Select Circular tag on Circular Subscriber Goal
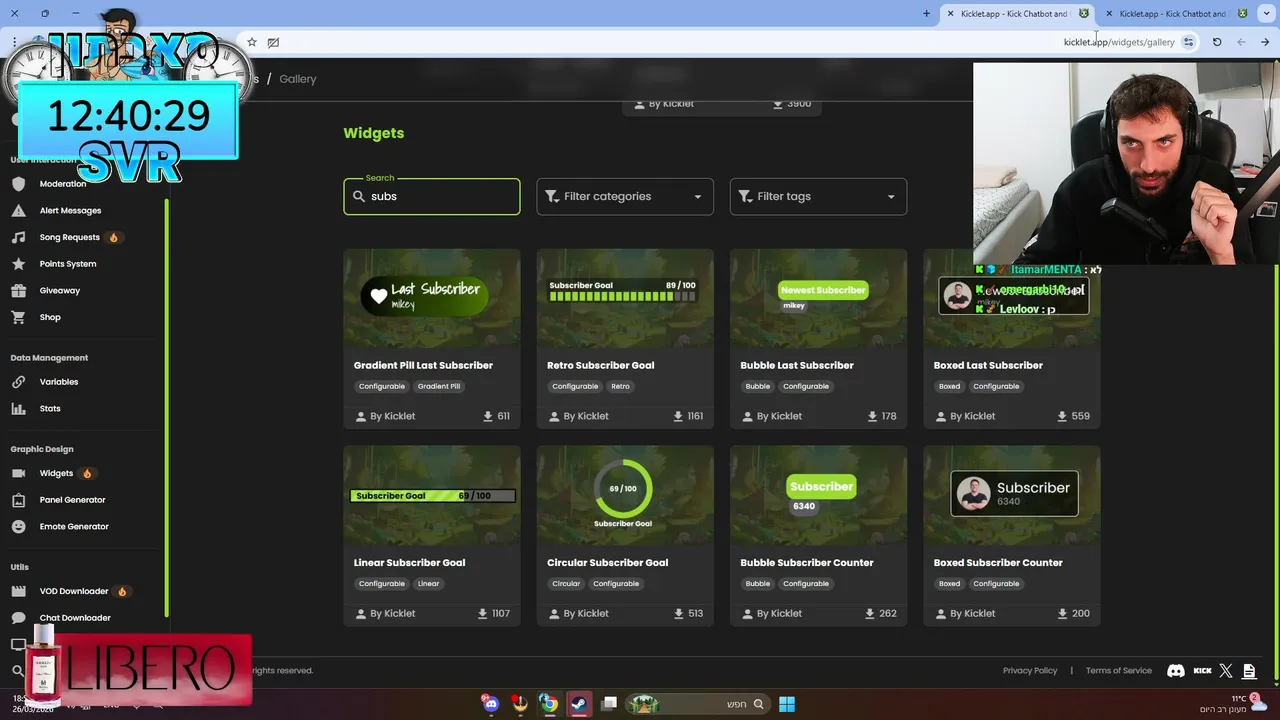The image size is (1280, 720). point(566,584)
